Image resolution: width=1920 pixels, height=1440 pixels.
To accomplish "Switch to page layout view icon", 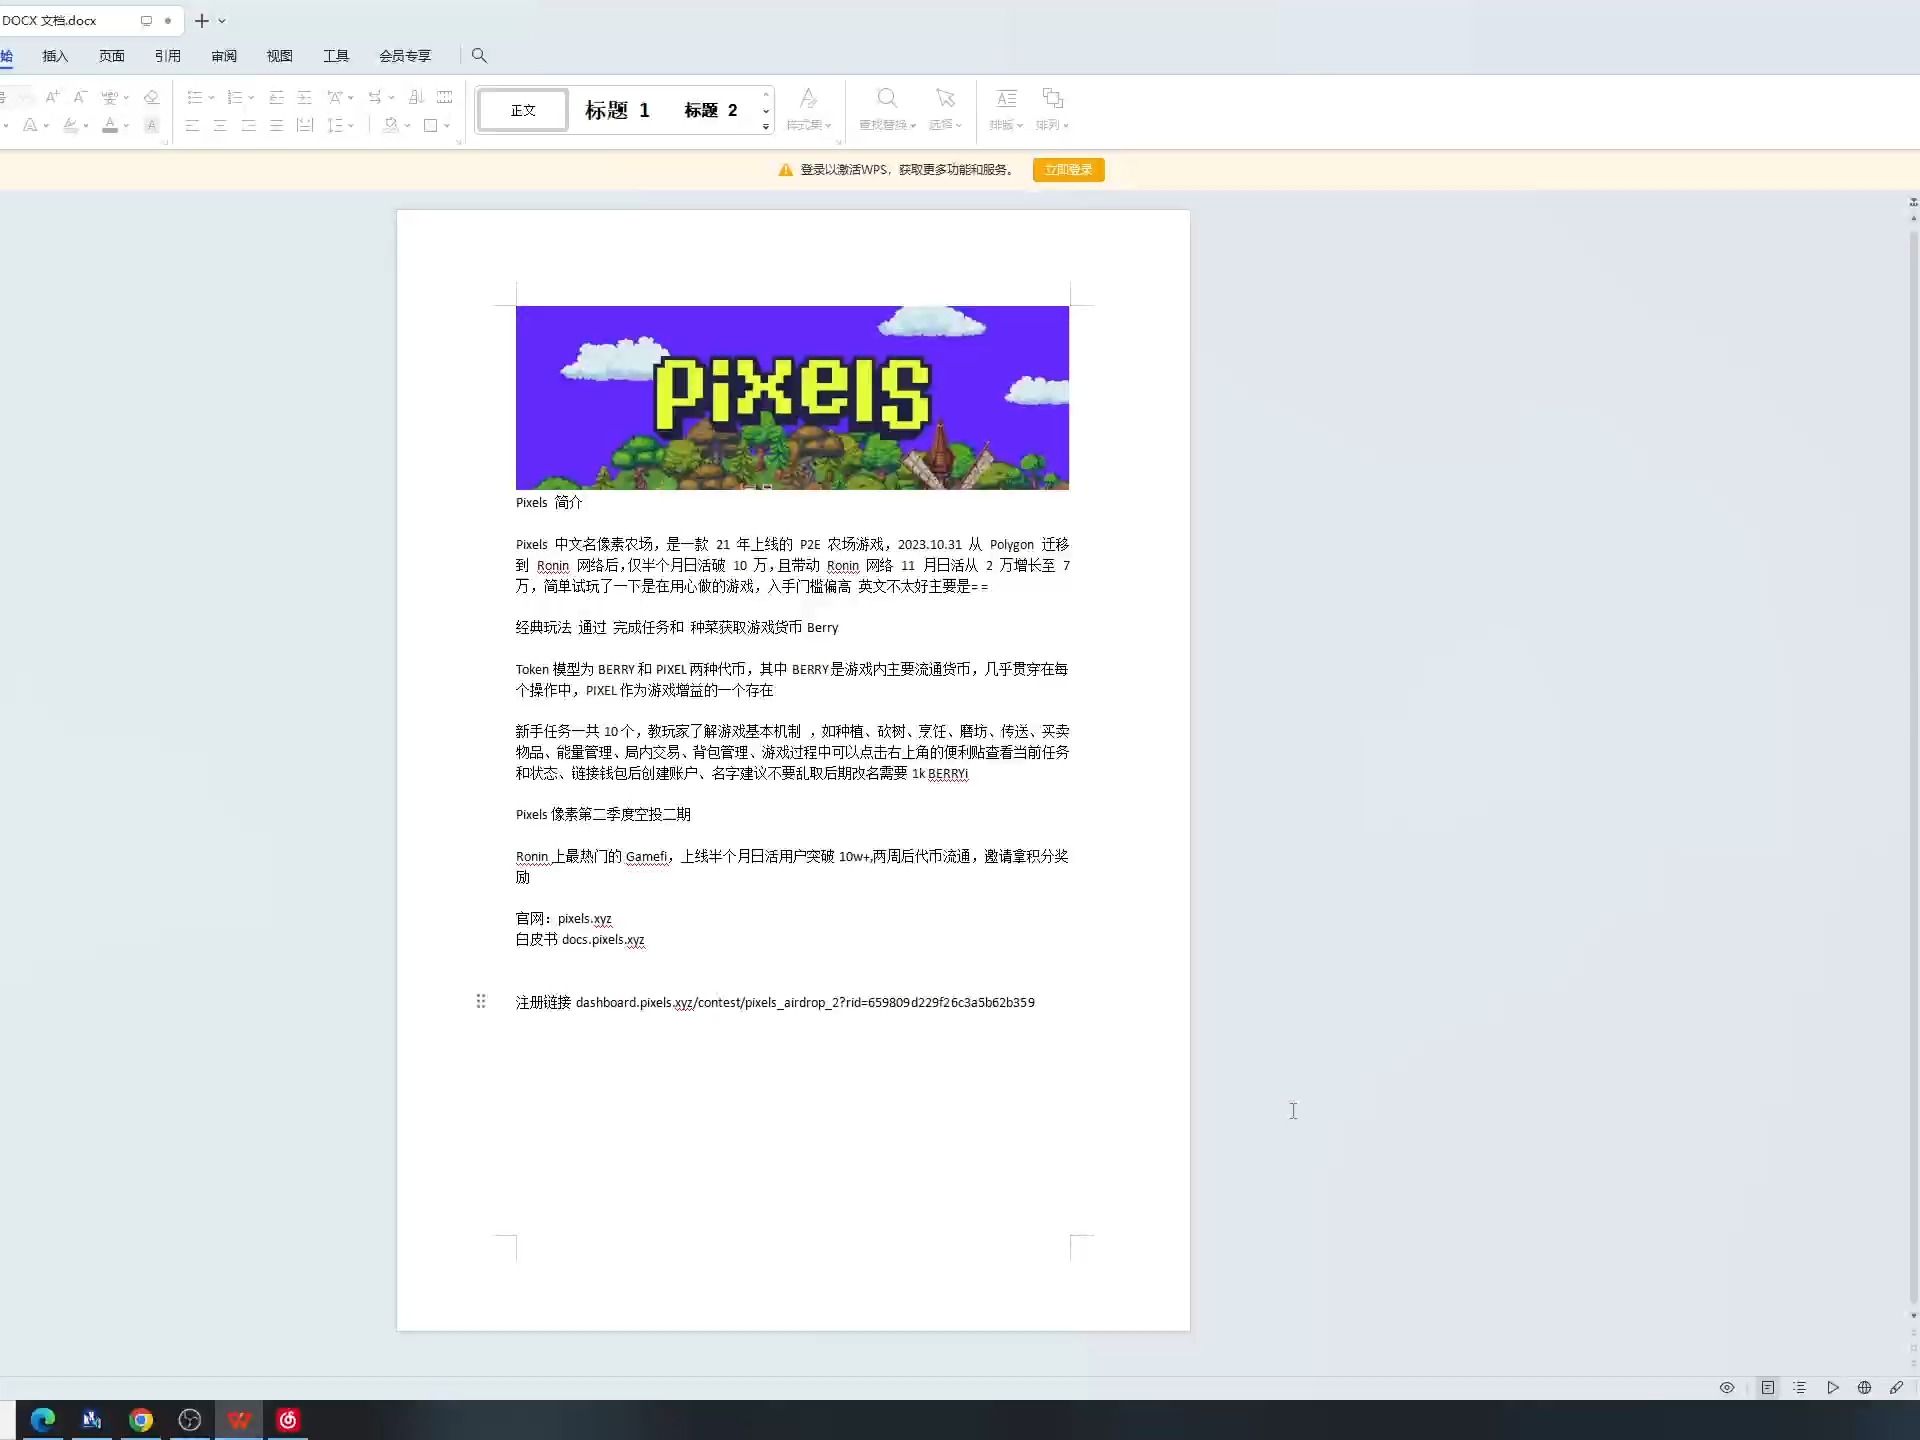I will click(x=1767, y=1387).
